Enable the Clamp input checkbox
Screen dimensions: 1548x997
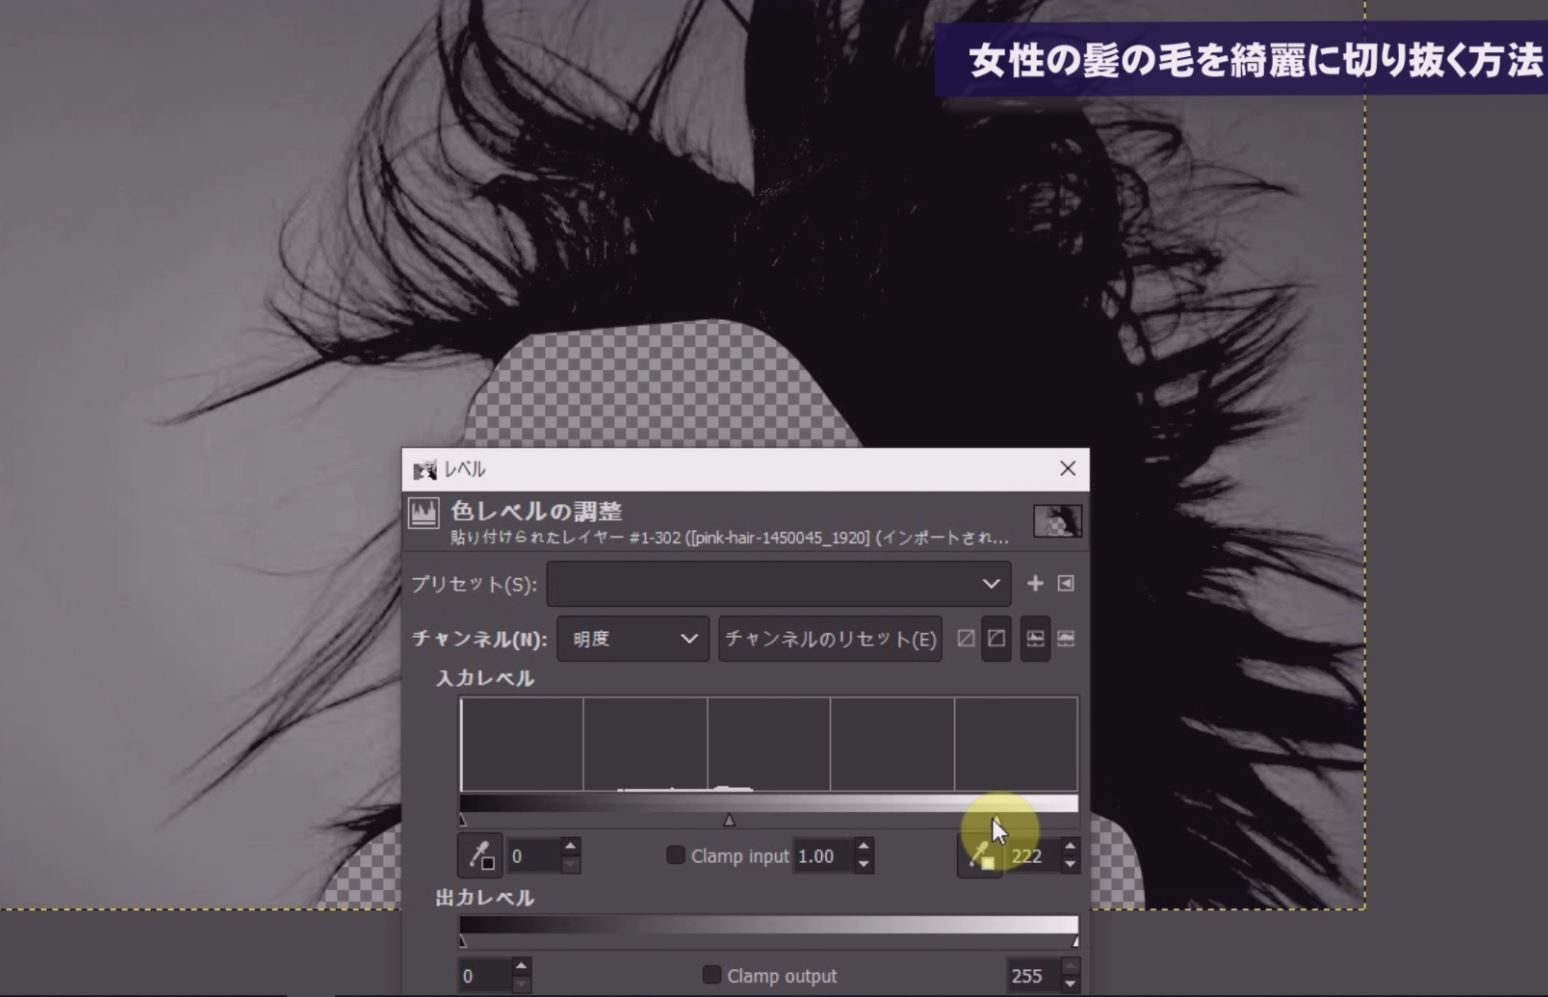pyautogui.click(x=676, y=855)
